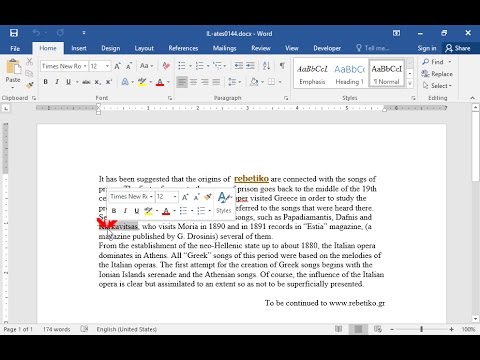Click the 174 words count in status bar
Image resolution: width=480 pixels, height=360 pixels.
pos(56,329)
